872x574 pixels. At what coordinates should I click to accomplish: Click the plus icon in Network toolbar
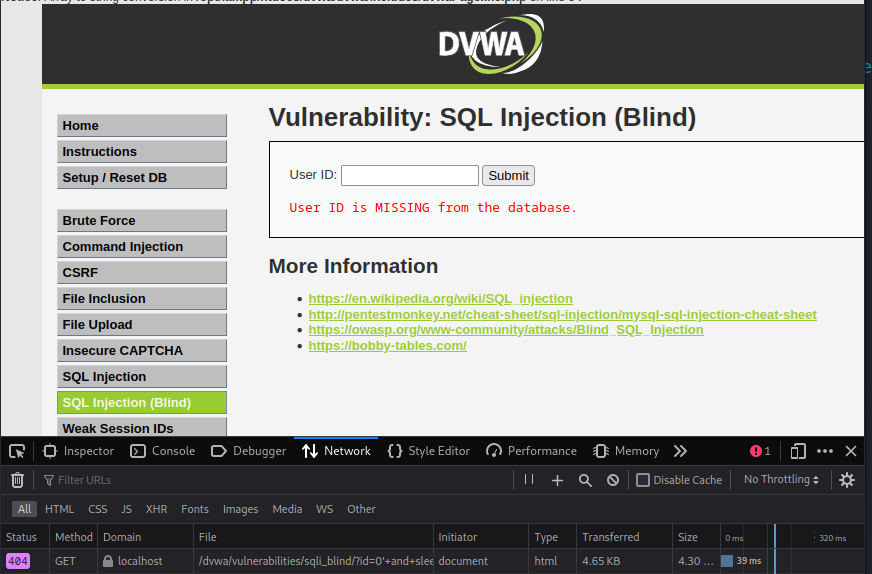click(x=557, y=480)
